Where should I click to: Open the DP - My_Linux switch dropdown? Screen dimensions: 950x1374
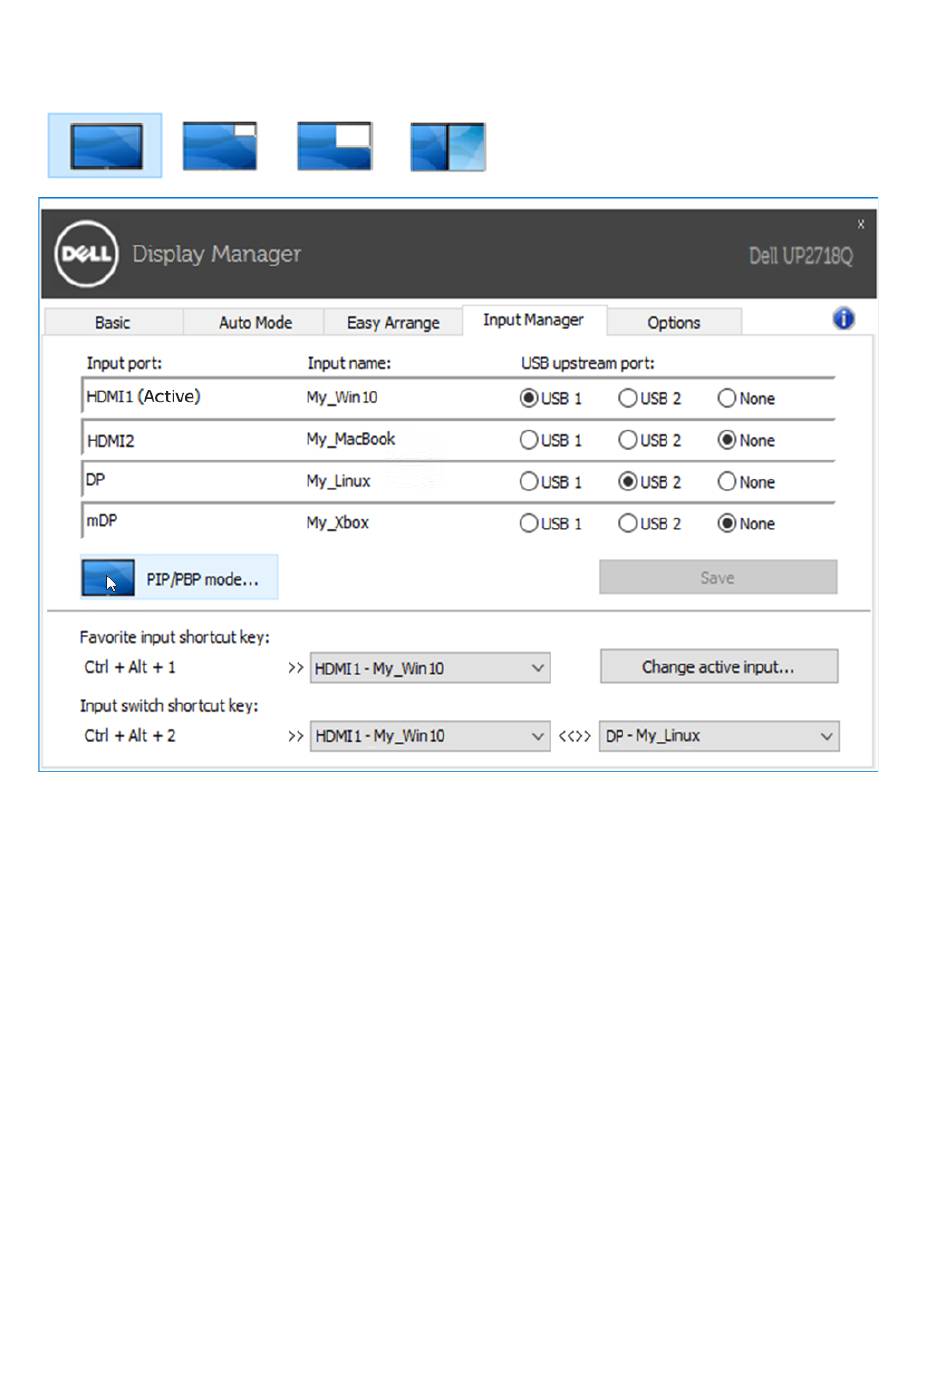(x=719, y=736)
